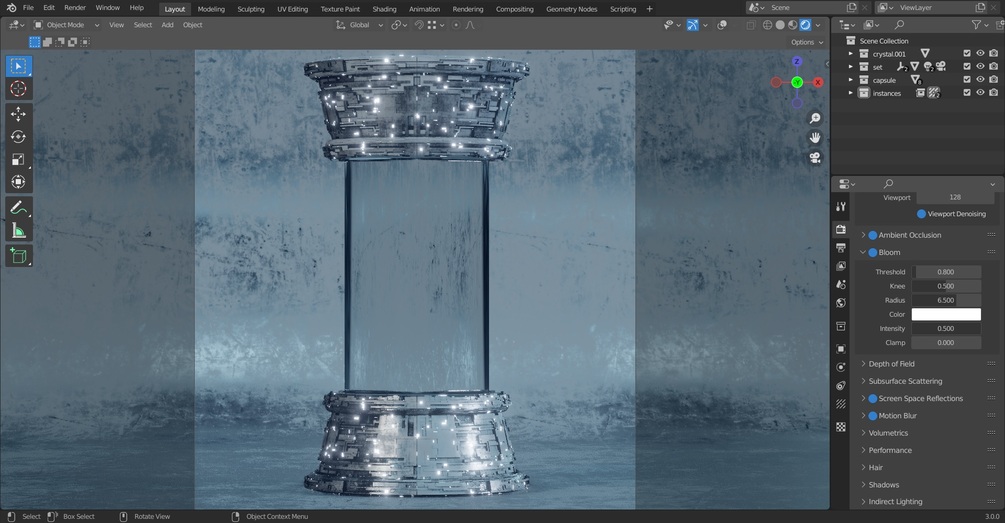Hide the capsule collection in viewport
This screenshot has width=1005, height=523.
[x=980, y=79]
